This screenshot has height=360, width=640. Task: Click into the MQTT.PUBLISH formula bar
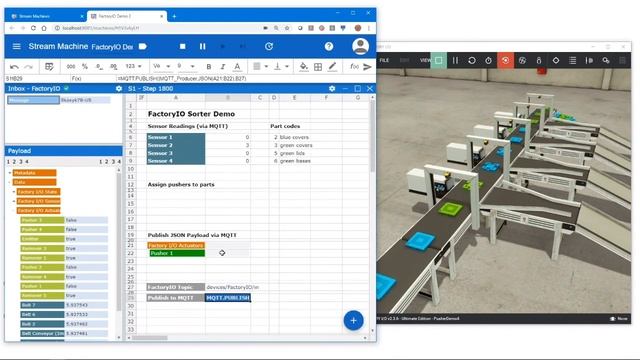(x=245, y=78)
